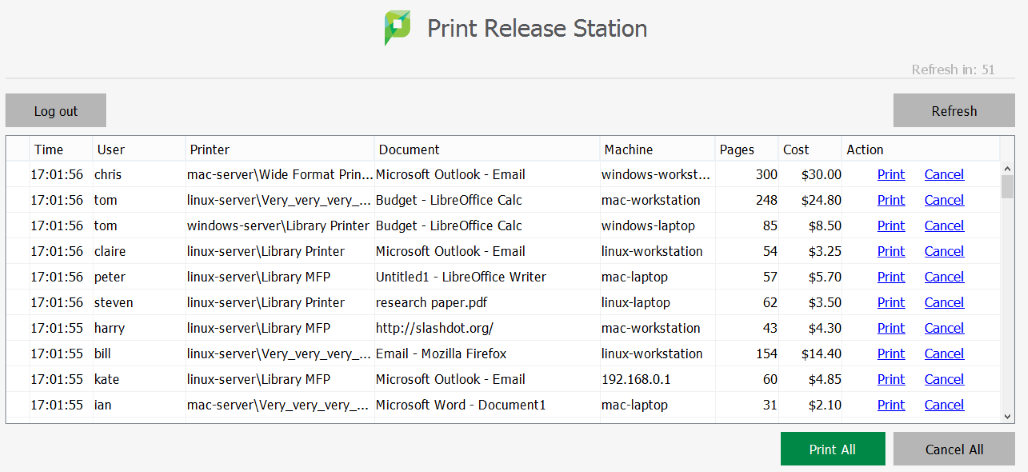Image resolution: width=1028 pixels, height=472 pixels.
Task: Cancel tom's Budget job from windows-laptop
Action: point(943,226)
